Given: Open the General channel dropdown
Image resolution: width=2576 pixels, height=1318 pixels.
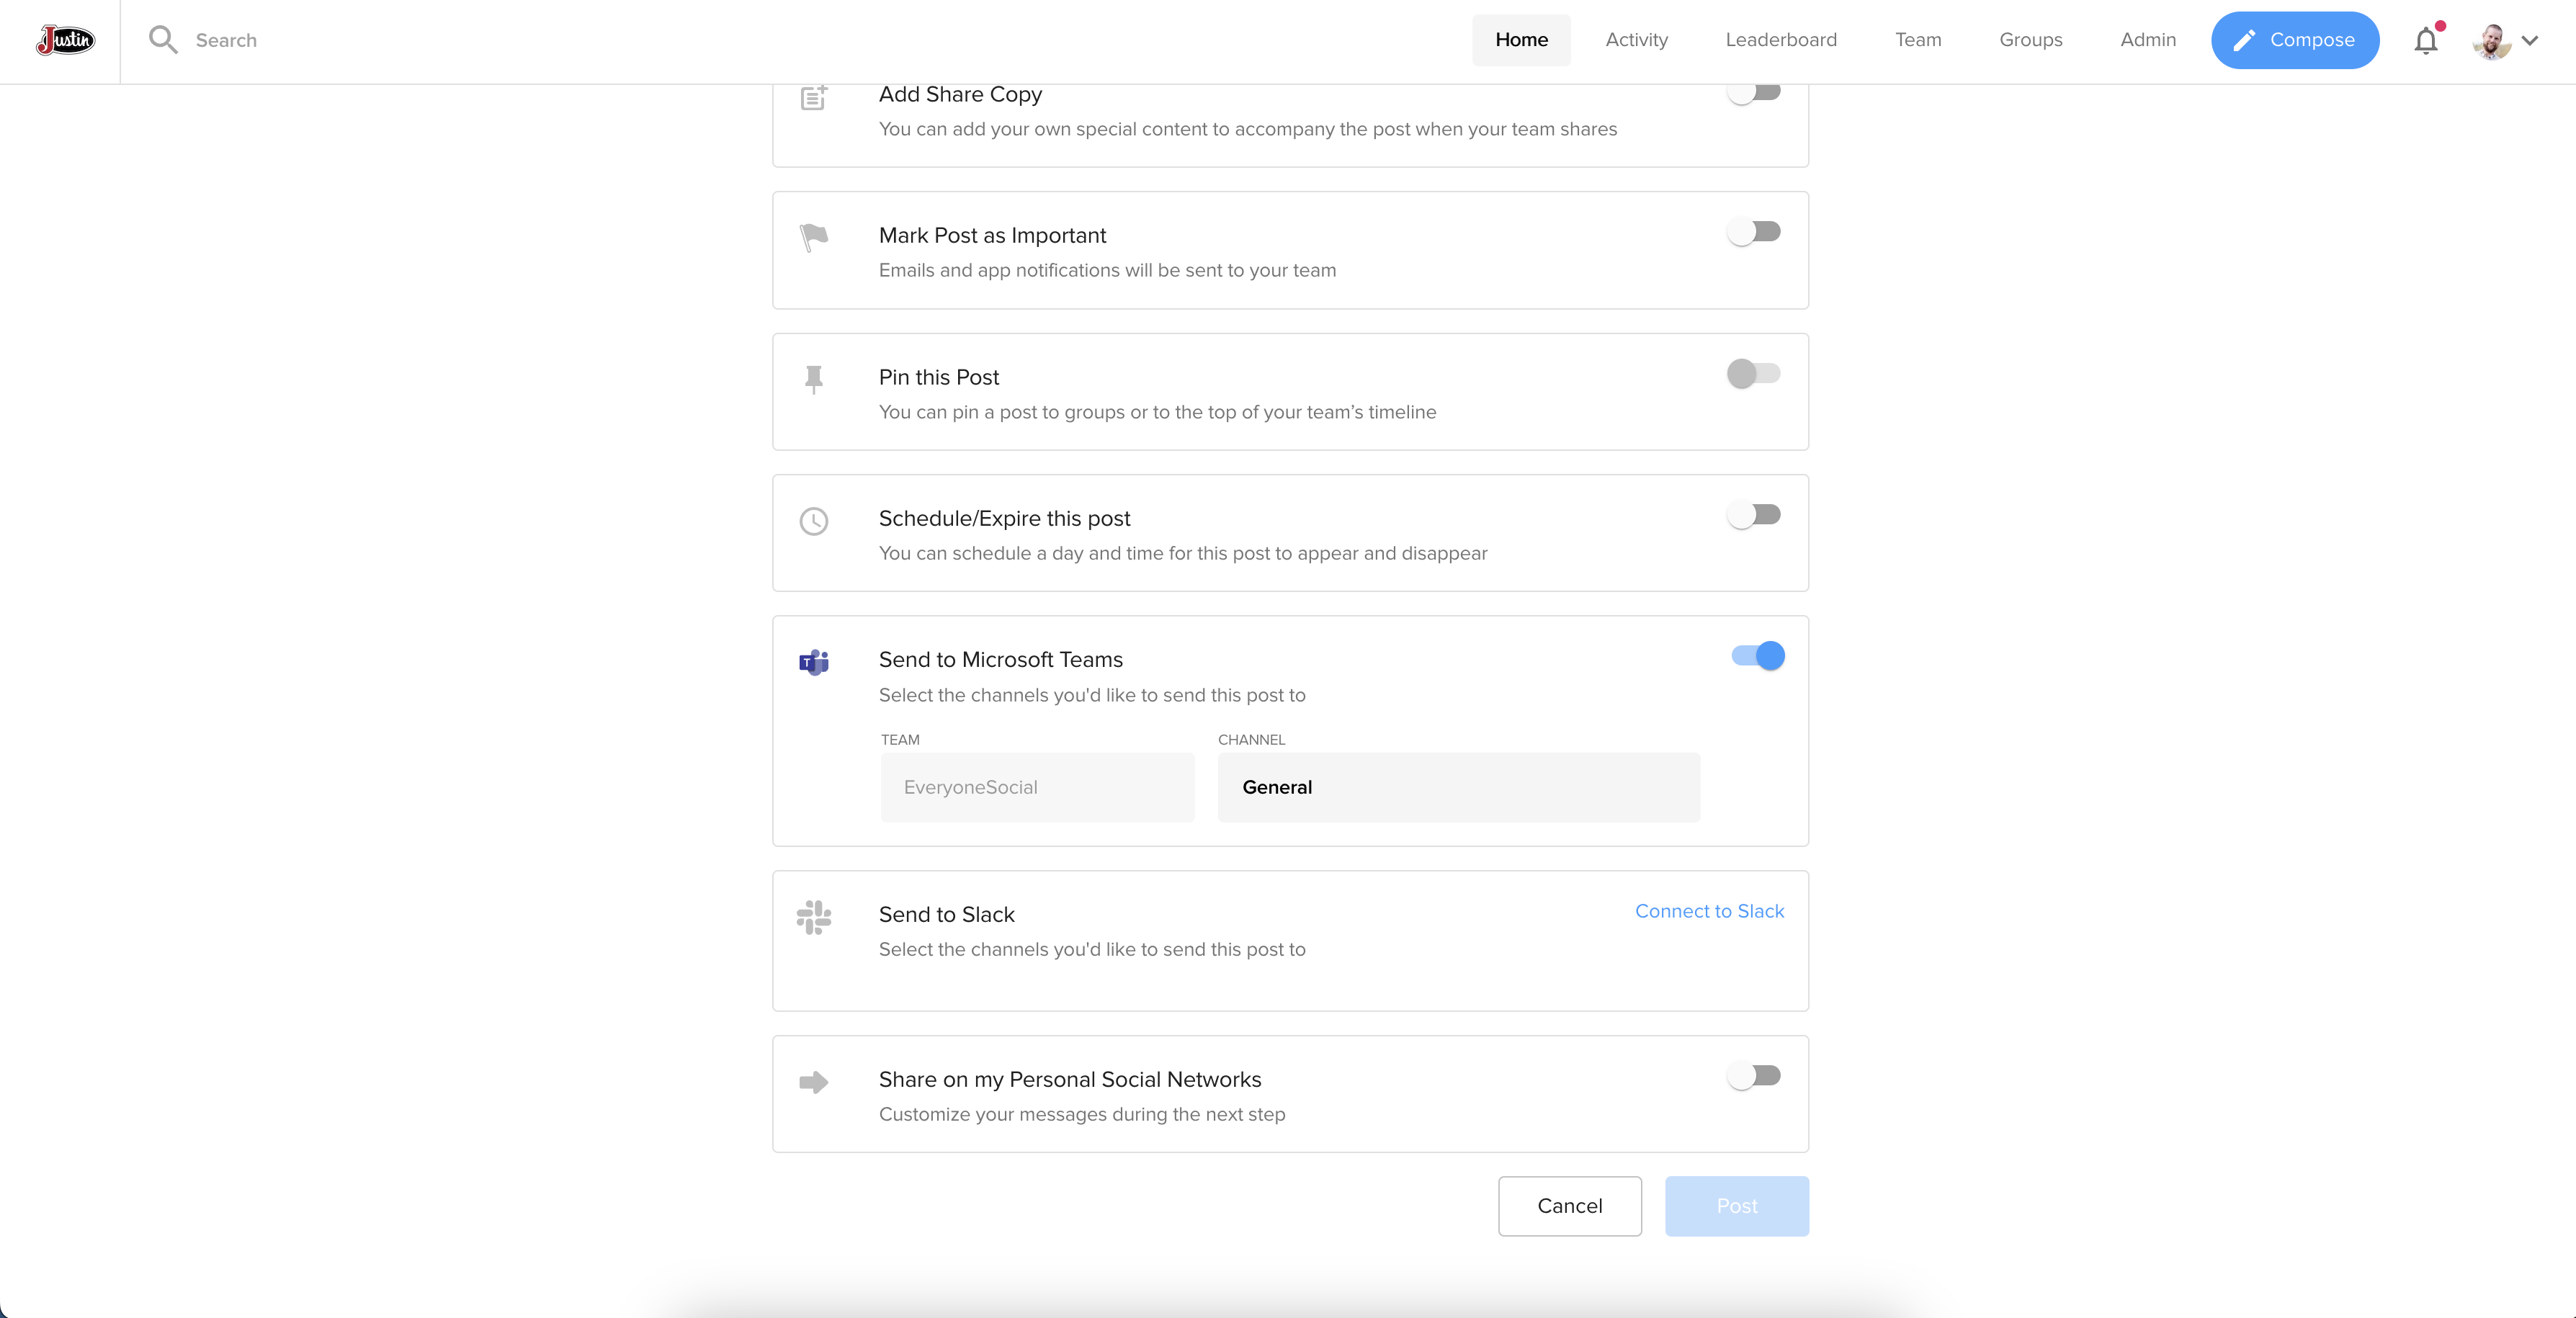Looking at the screenshot, I should tap(1458, 787).
